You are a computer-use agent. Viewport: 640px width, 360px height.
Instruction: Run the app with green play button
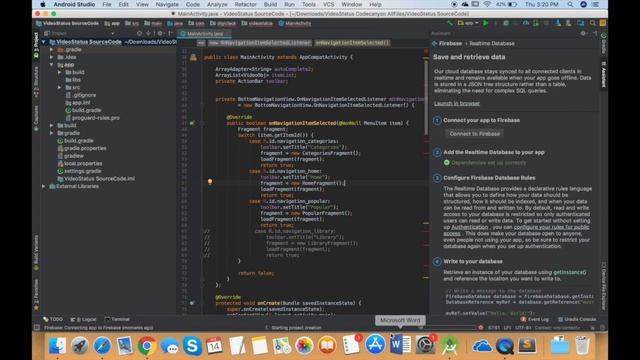point(485,23)
